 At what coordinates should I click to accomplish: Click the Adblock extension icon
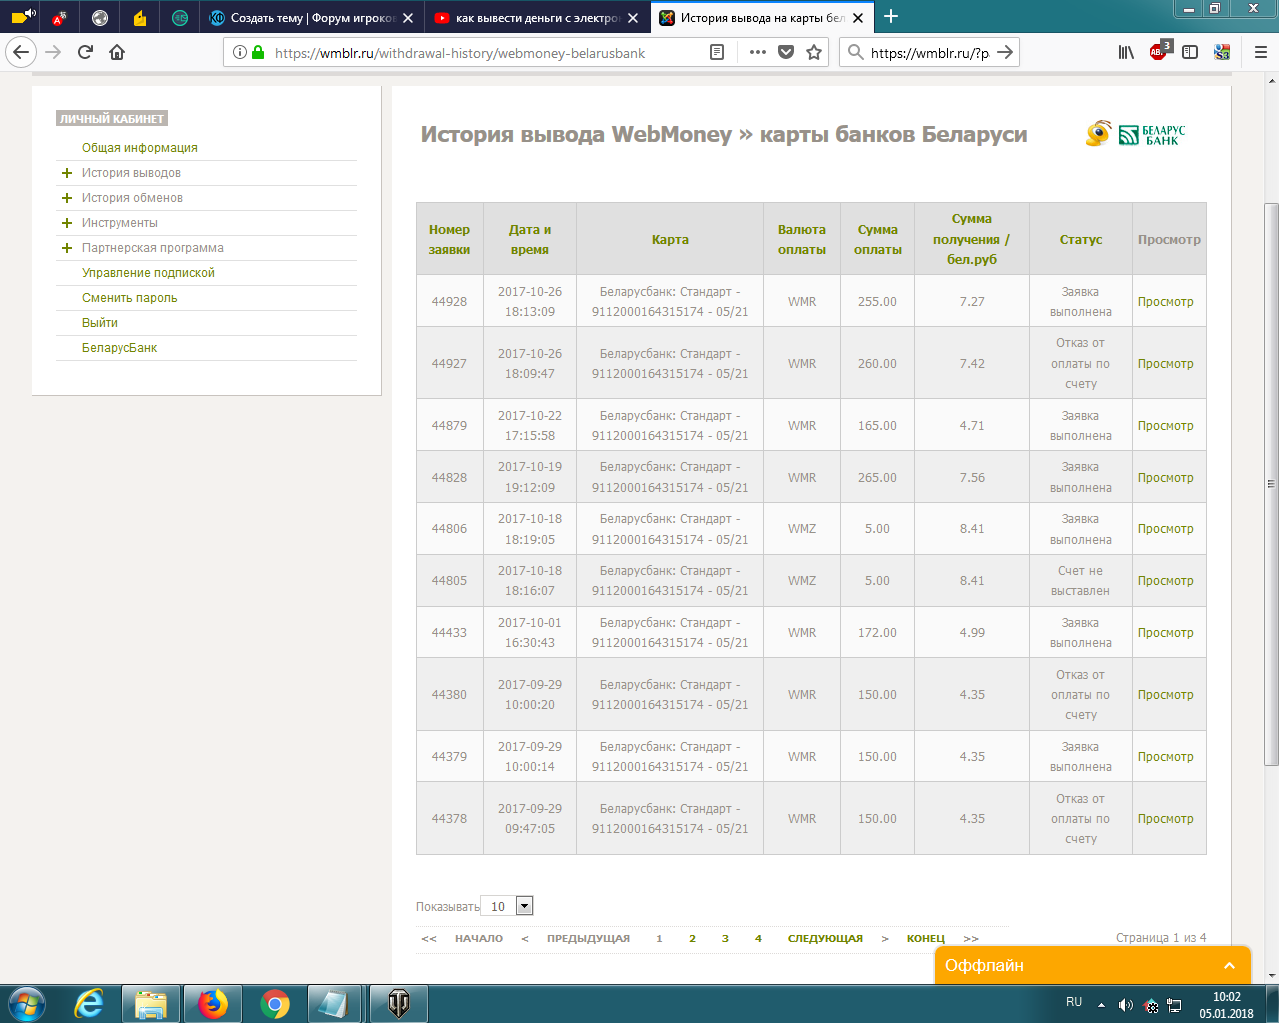point(1158,52)
